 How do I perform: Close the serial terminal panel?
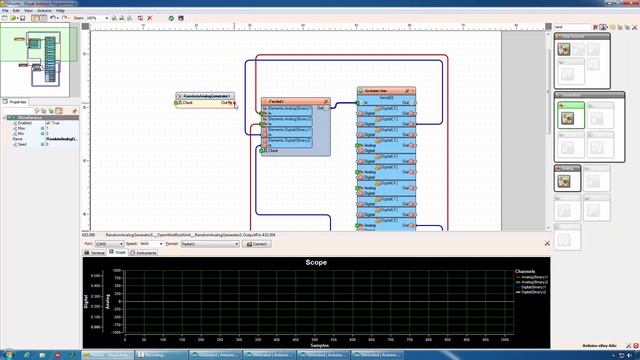coord(547,243)
